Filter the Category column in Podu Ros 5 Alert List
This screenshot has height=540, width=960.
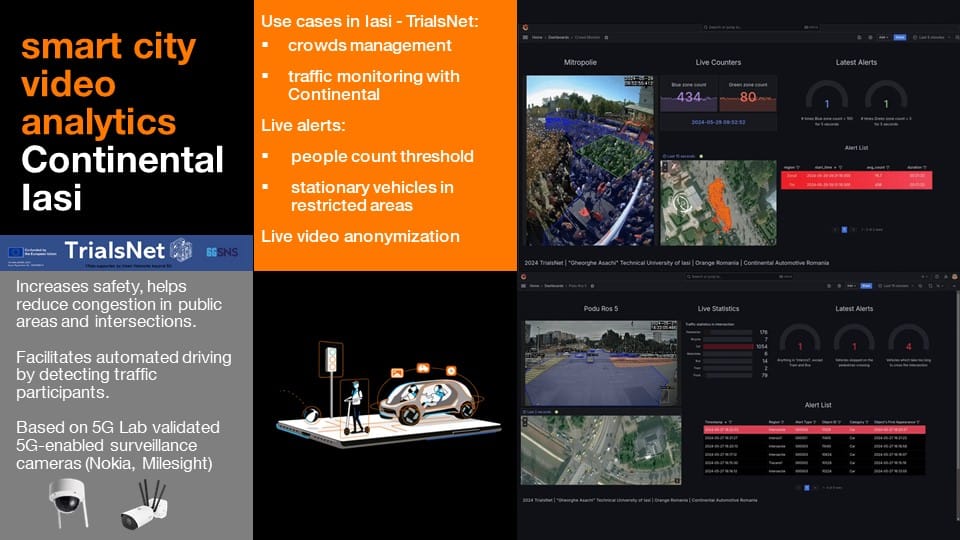(x=867, y=422)
